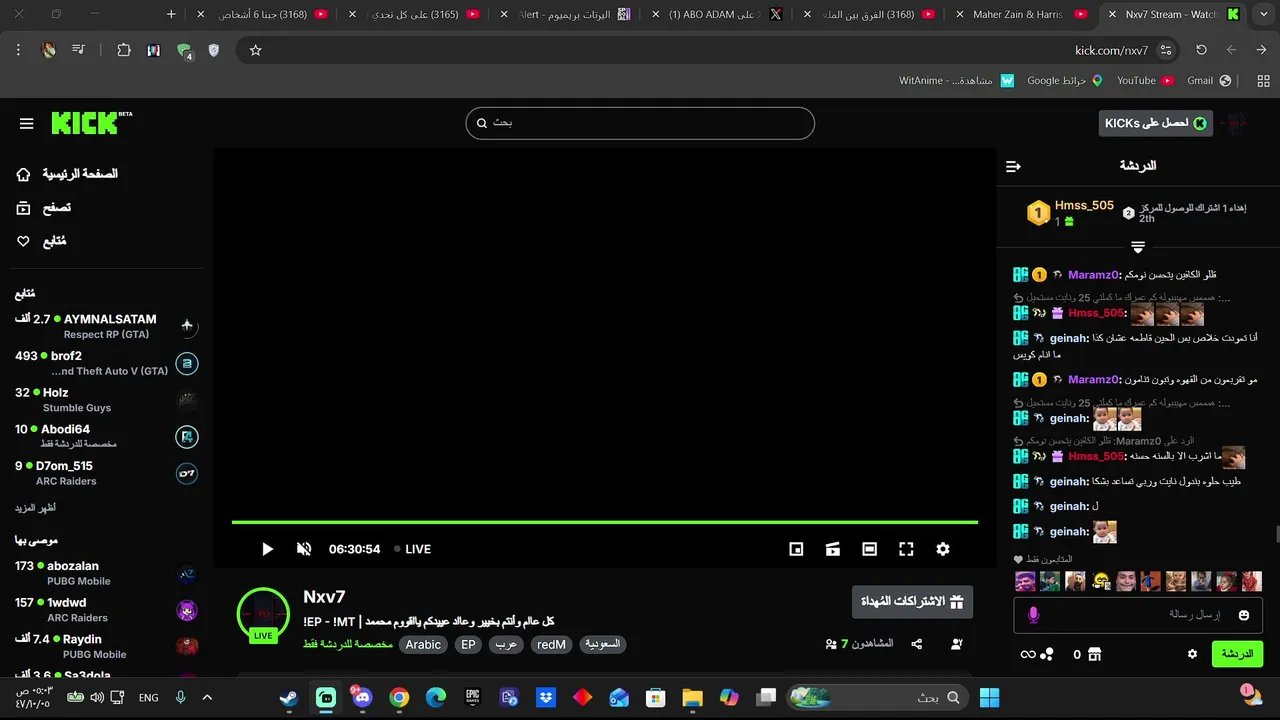The width and height of the screenshot is (1280, 720).
Task: Collapse the chat panel icon
Action: click(x=1013, y=166)
